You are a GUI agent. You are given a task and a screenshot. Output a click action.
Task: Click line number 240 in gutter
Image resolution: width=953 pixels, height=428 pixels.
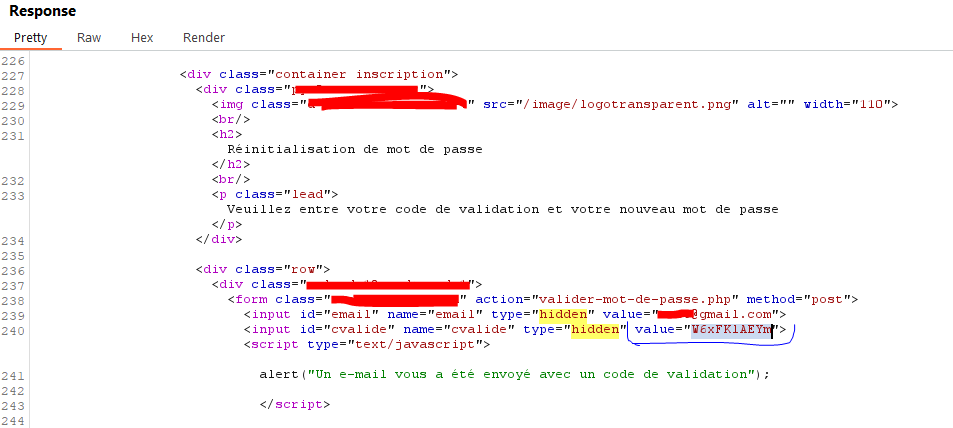[13, 330]
